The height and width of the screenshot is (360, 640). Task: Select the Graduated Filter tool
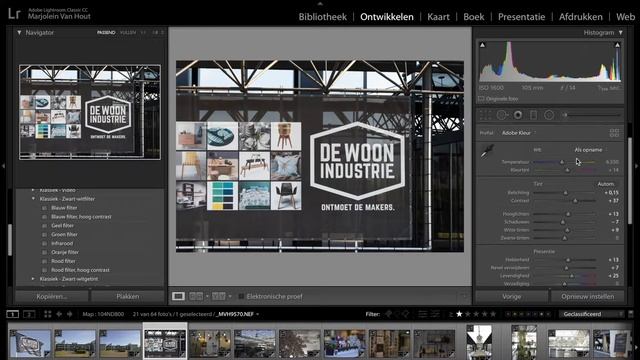pyautogui.click(x=533, y=115)
